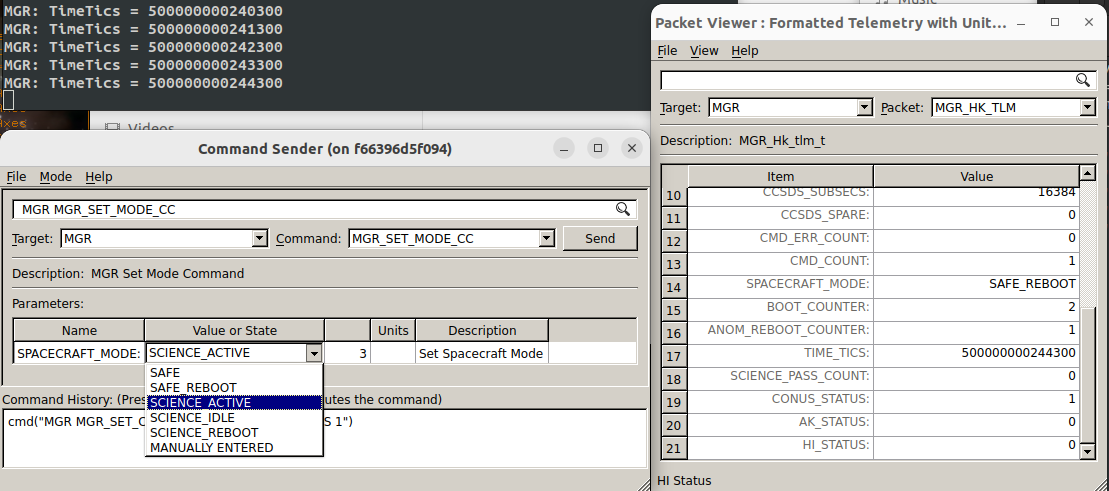Close the Command Sender window

(632, 148)
